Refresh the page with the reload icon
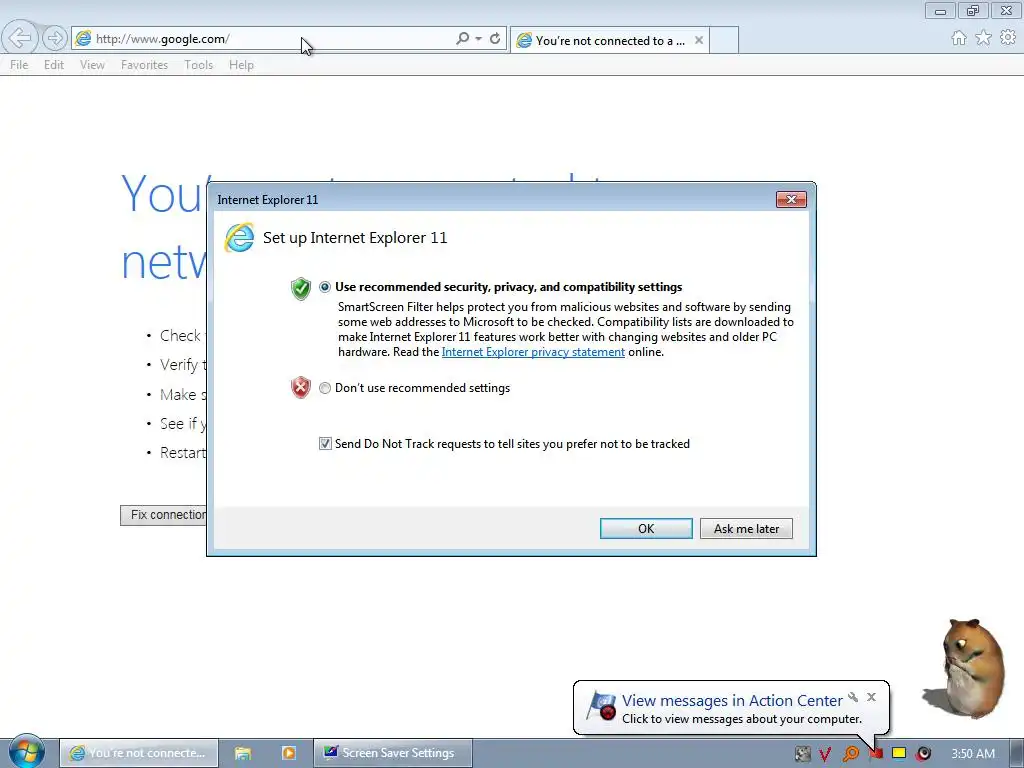This screenshot has height=768, width=1024. point(495,39)
